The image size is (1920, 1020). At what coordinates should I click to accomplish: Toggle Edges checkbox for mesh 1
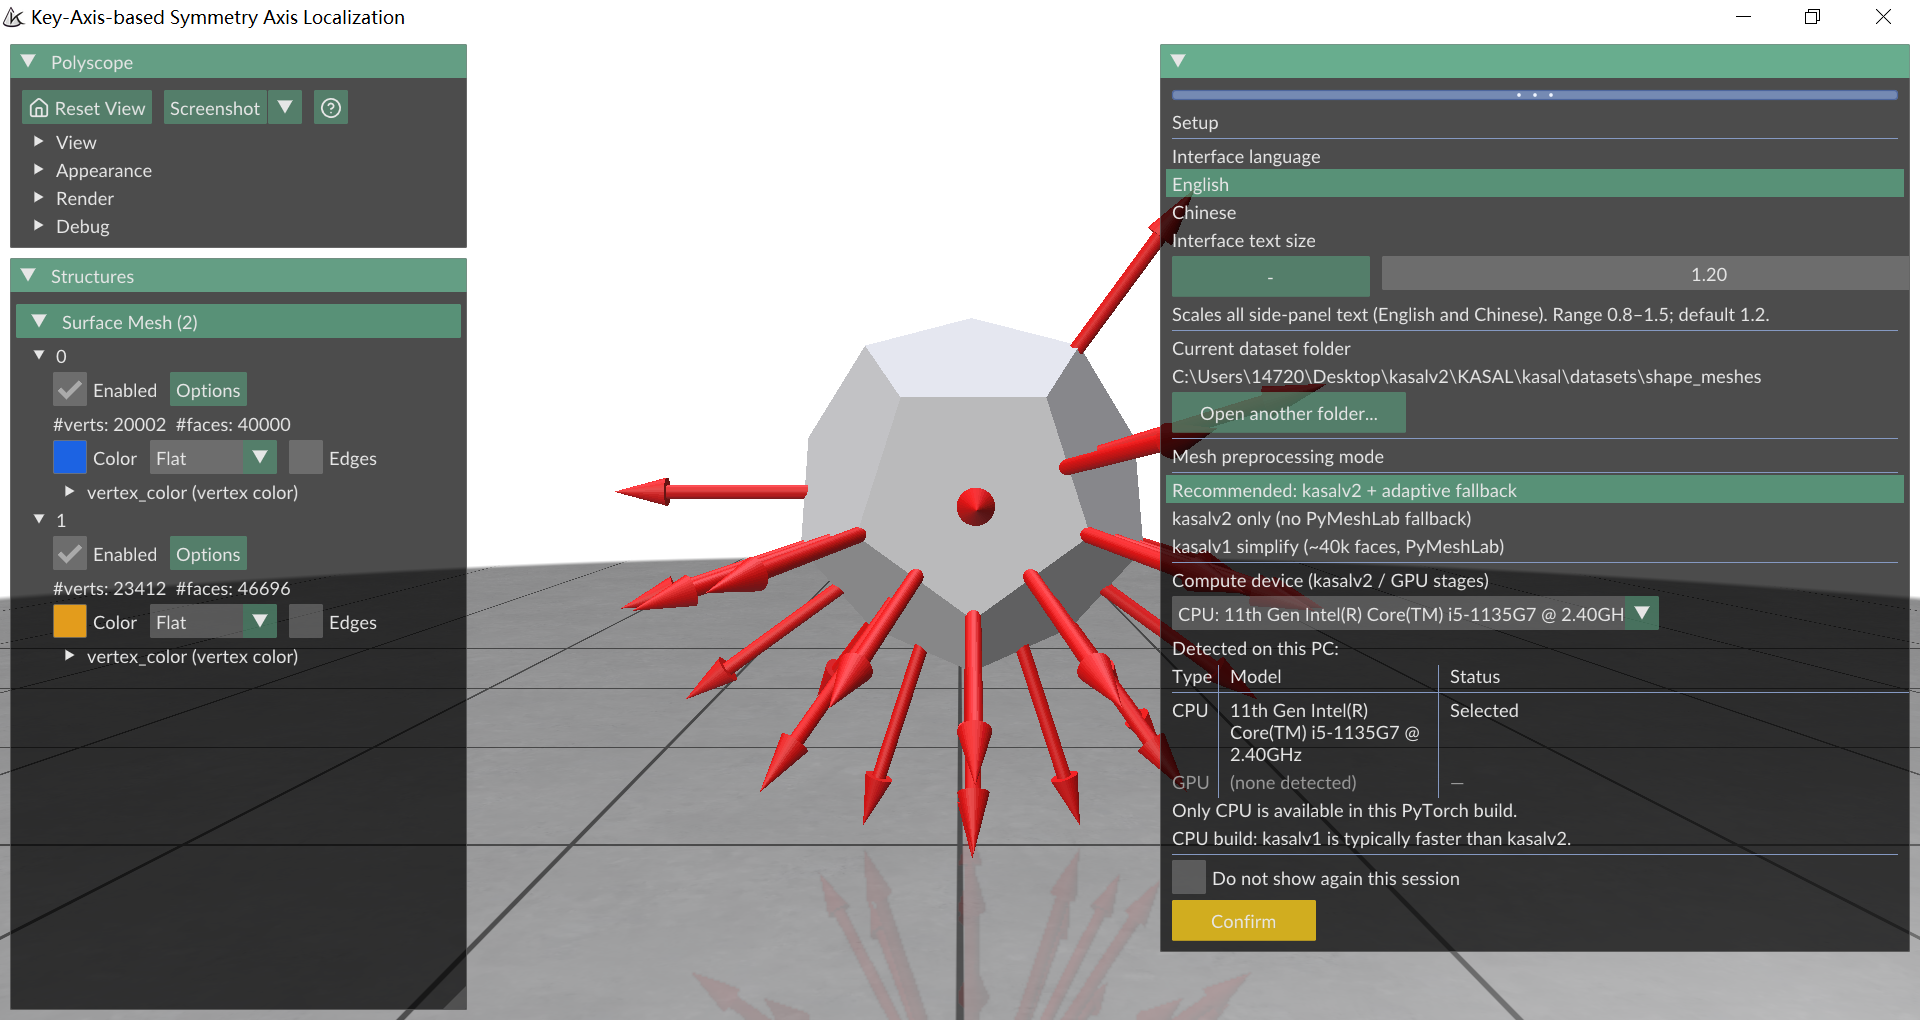(x=306, y=622)
